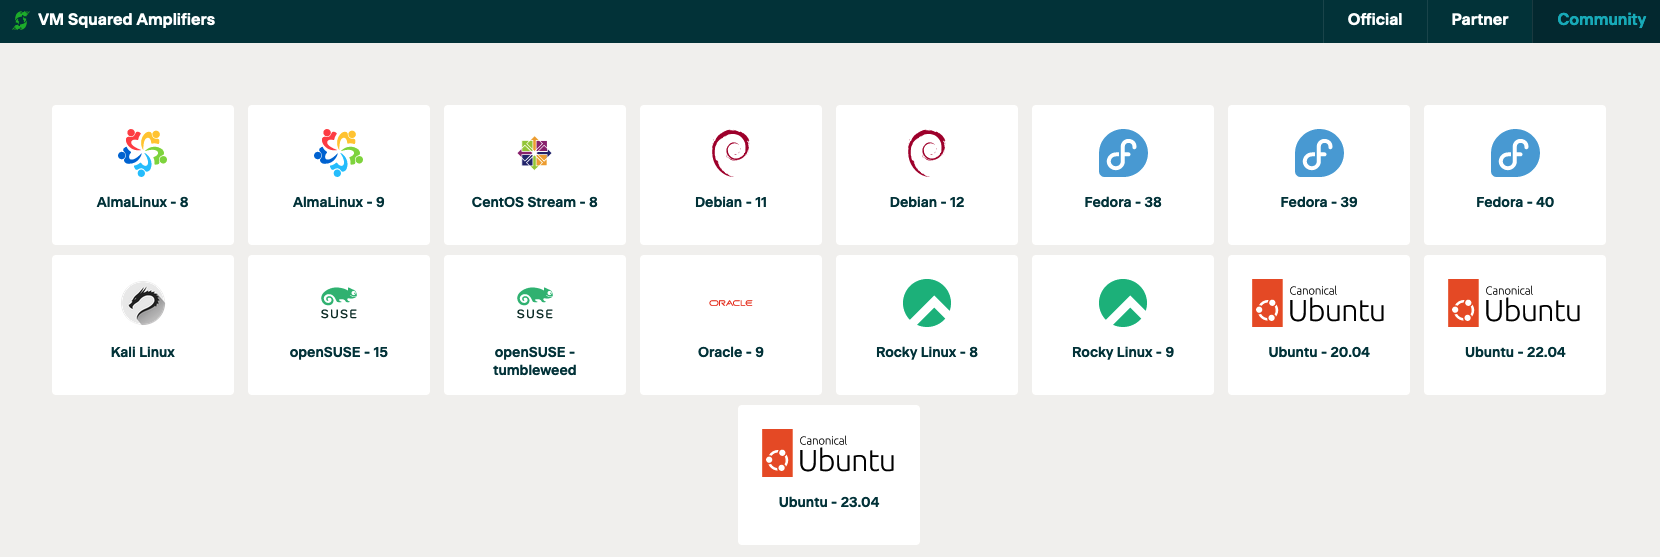
Task: Choose the Fedora - 38 logo icon
Action: point(1123,153)
